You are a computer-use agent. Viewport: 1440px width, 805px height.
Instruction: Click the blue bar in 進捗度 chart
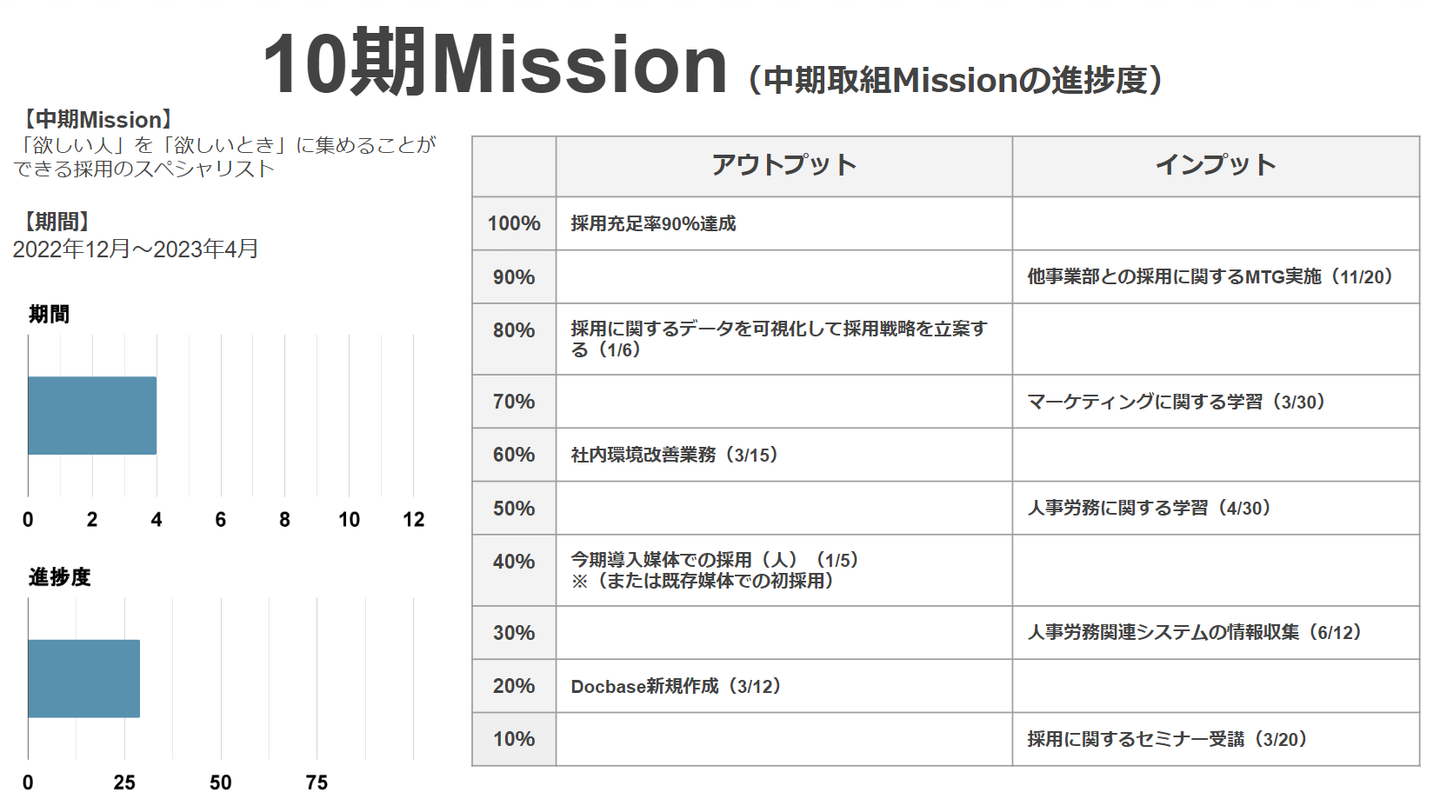point(83,678)
